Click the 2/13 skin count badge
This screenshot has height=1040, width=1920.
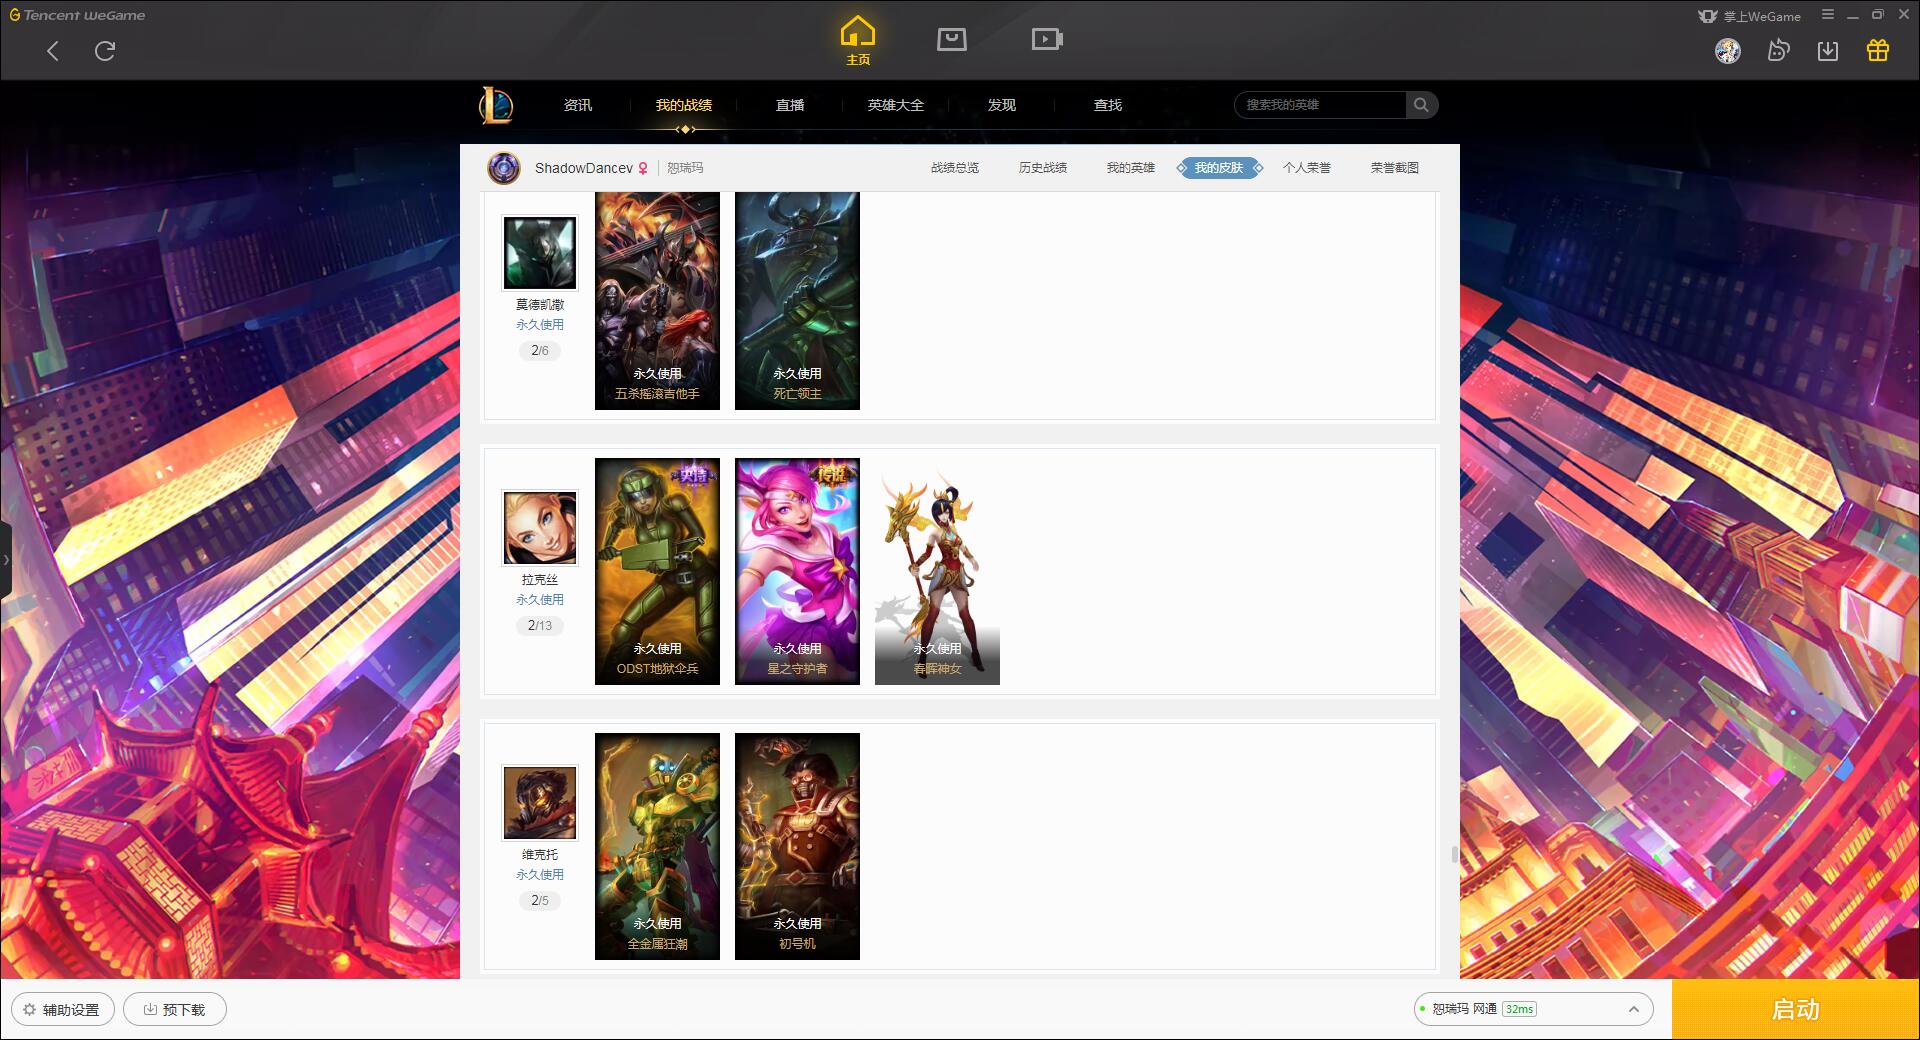[540, 626]
